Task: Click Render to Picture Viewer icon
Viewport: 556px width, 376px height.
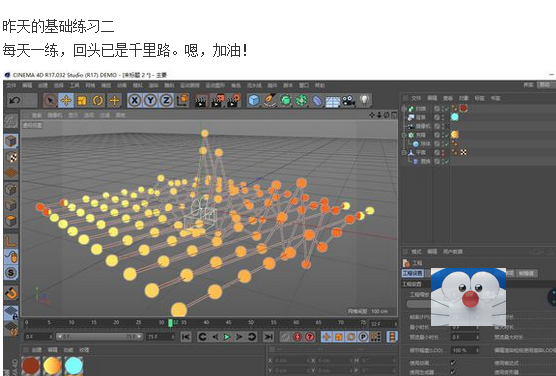Action: coord(217,101)
